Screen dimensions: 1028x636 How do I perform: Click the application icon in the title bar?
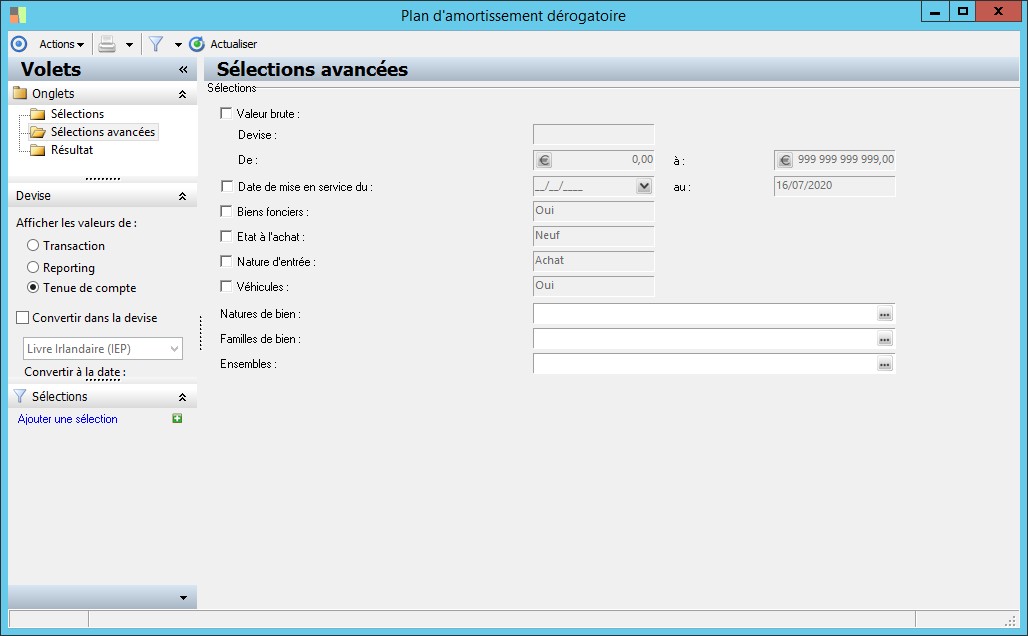pos(18,14)
